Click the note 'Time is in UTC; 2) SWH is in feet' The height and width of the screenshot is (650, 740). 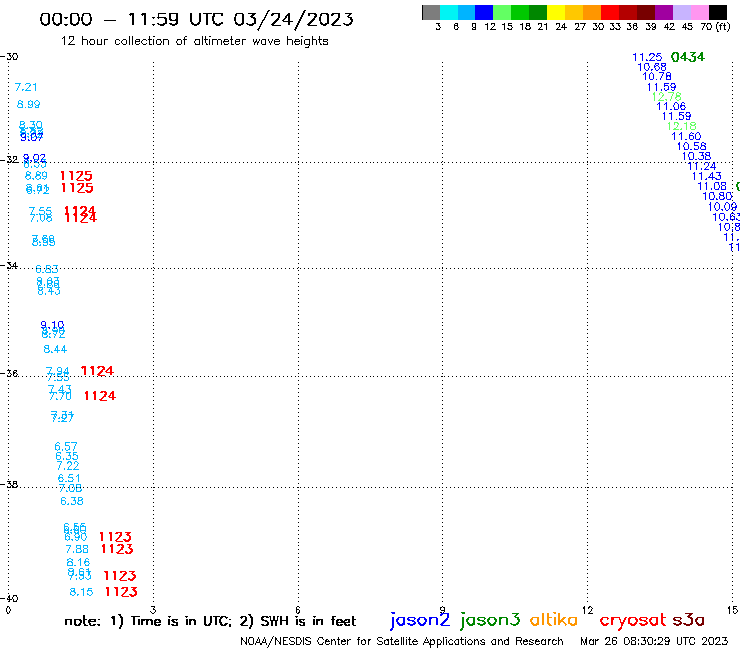pos(243,621)
